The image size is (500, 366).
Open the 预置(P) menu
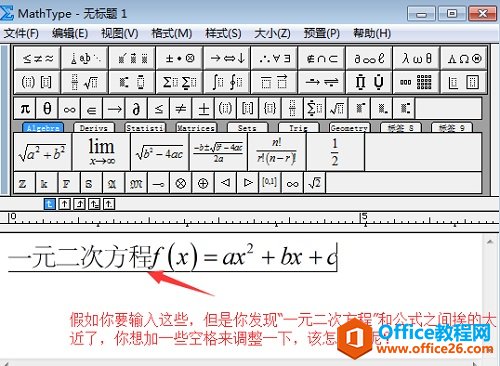322,33
